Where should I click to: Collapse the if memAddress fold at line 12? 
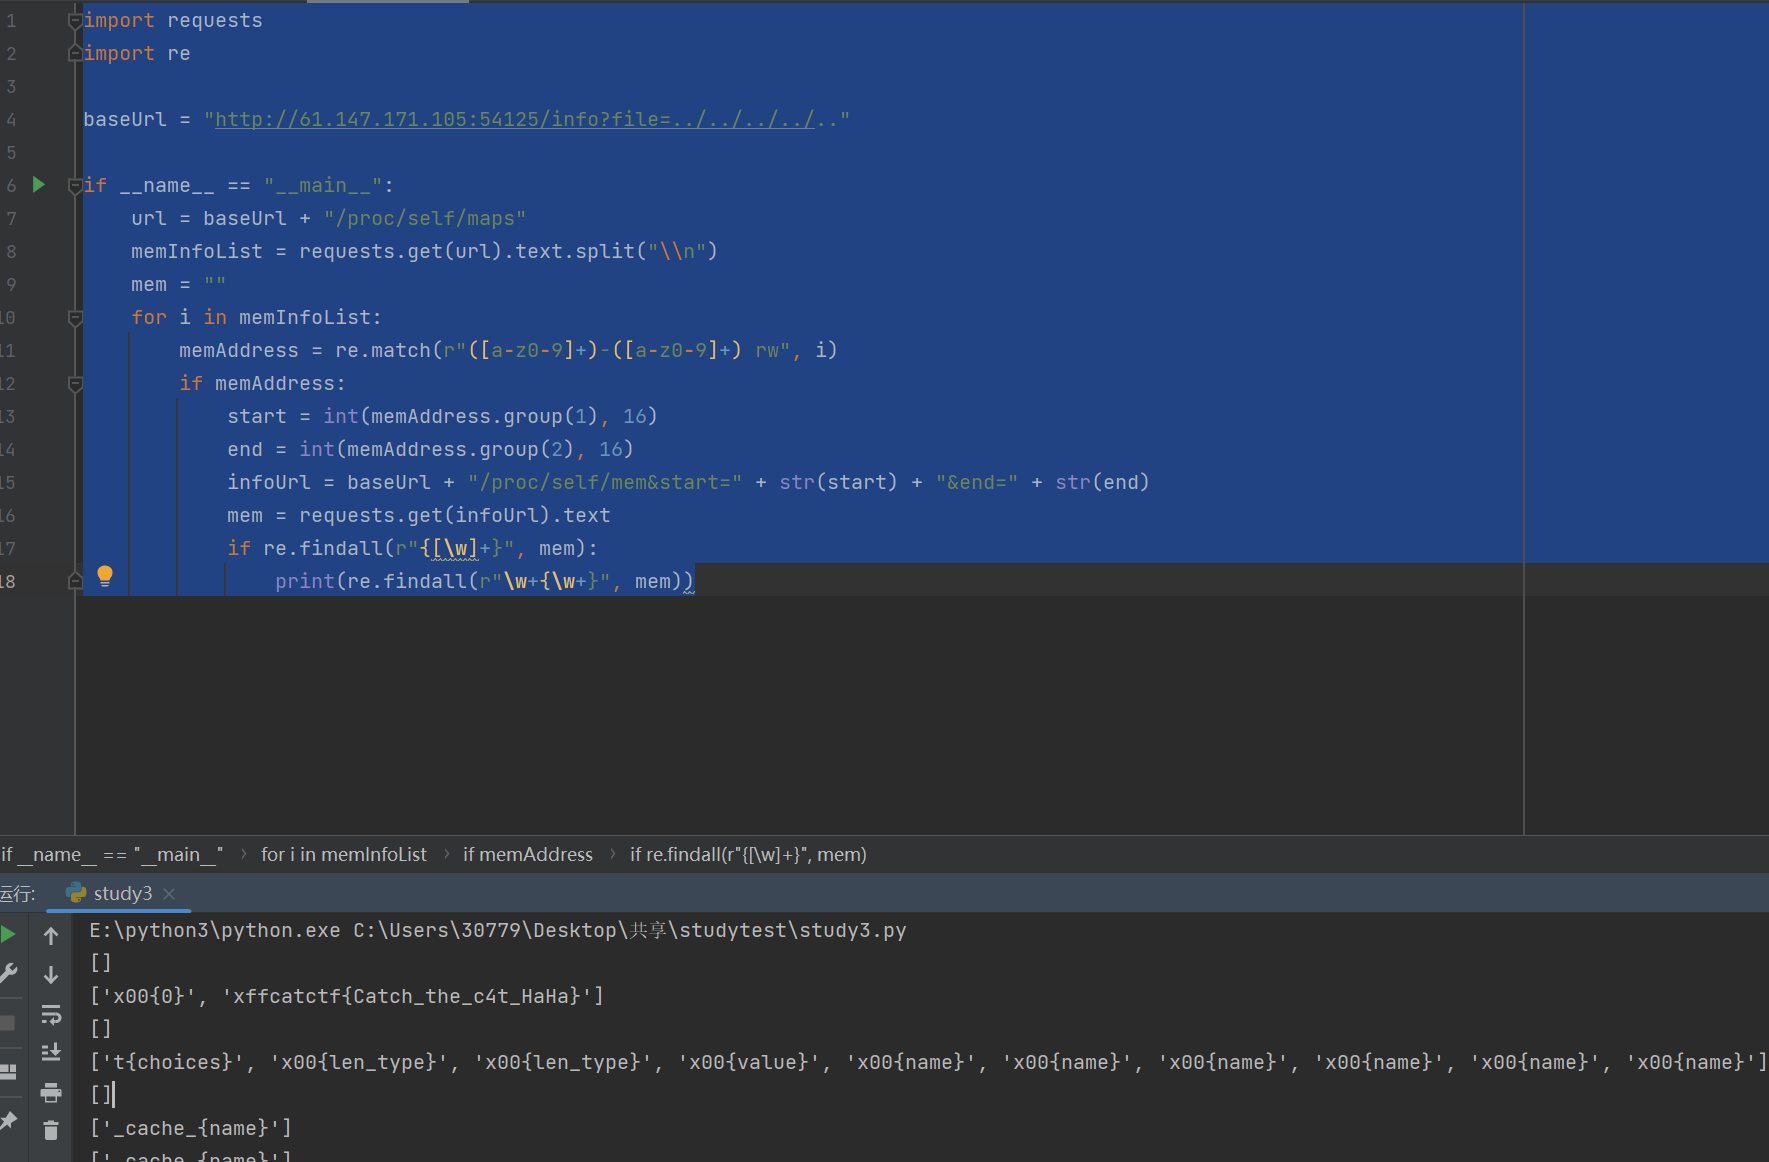pos(75,383)
